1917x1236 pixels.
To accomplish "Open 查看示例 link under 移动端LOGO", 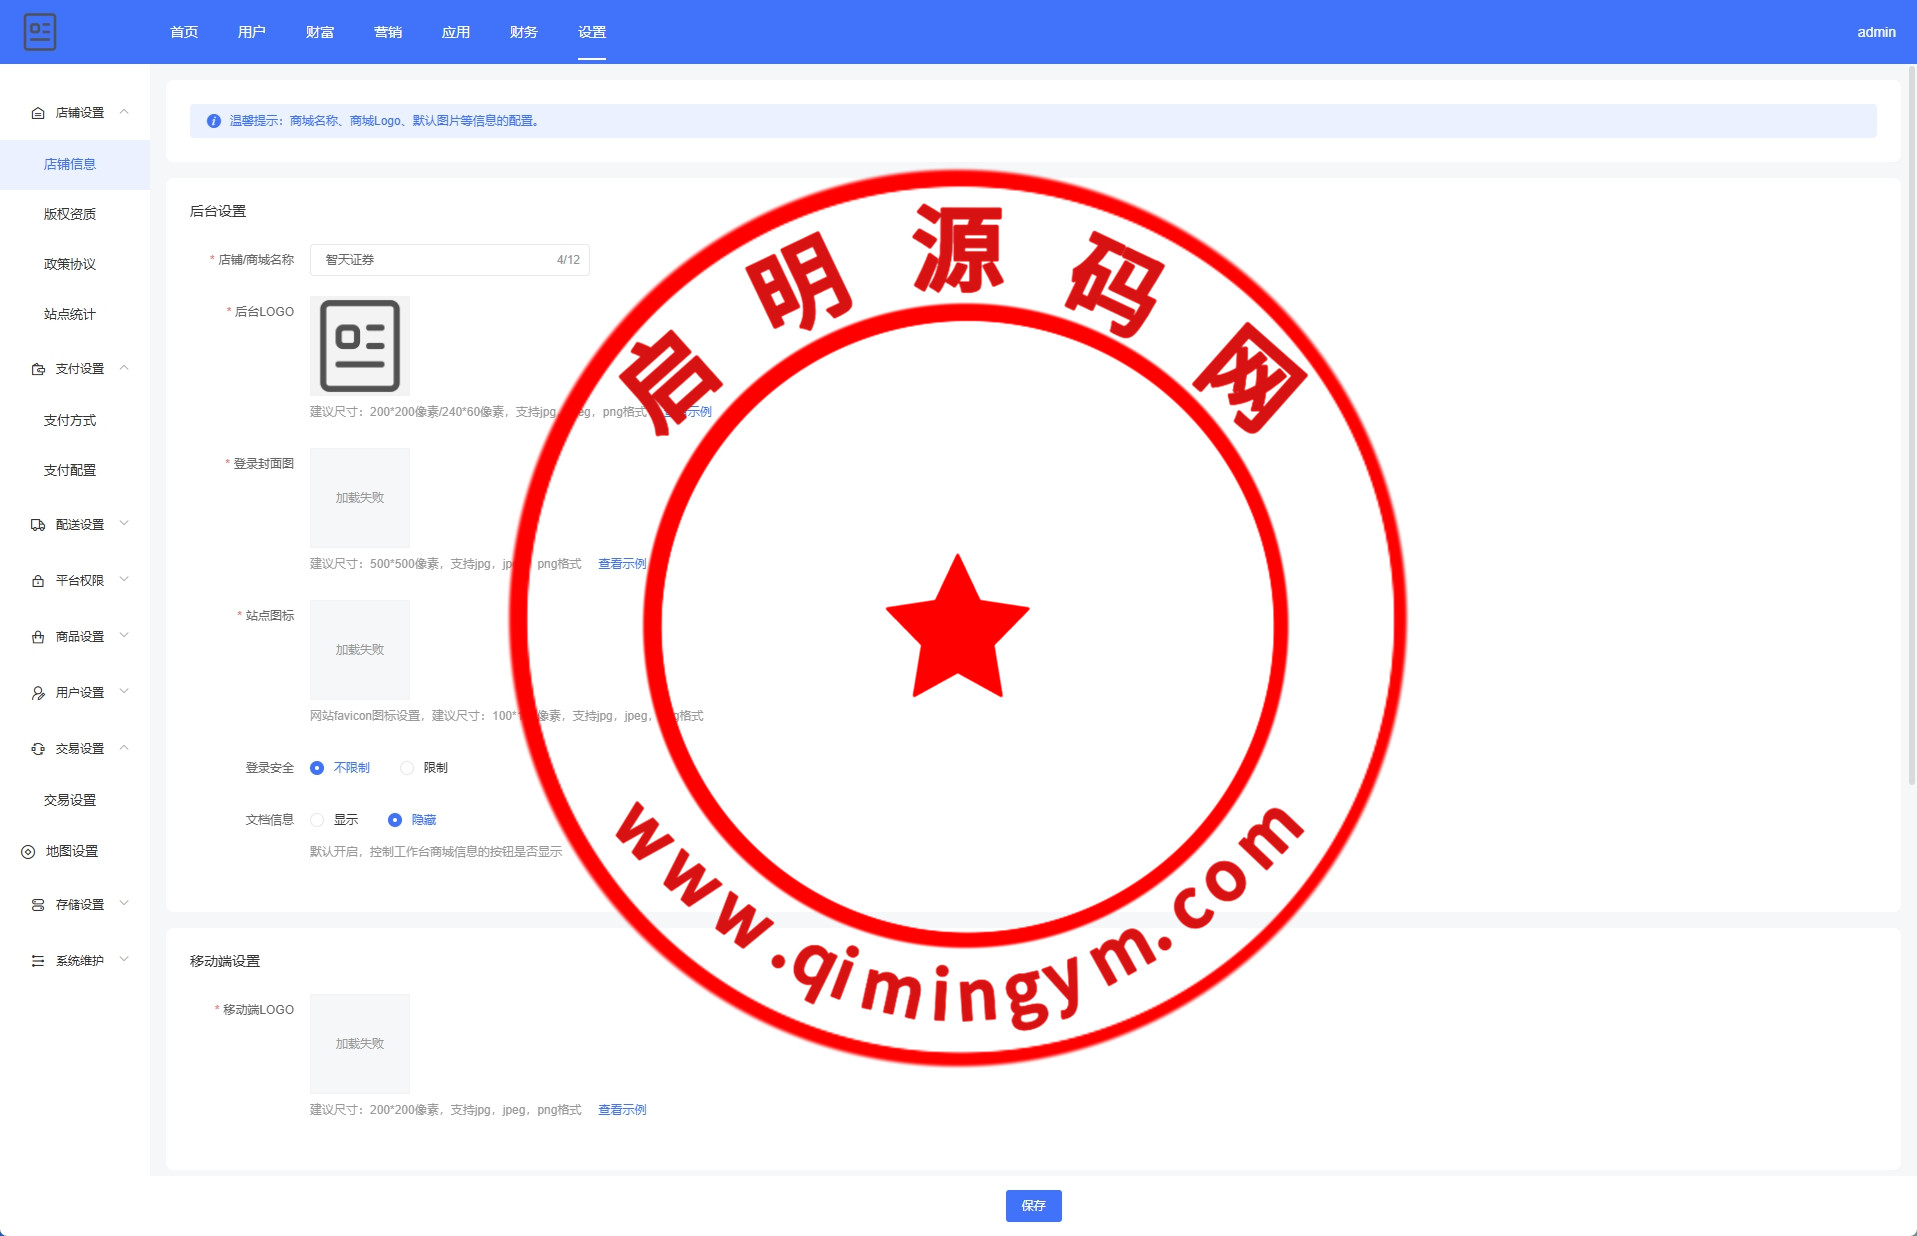I will pyautogui.click(x=622, y=1110).
